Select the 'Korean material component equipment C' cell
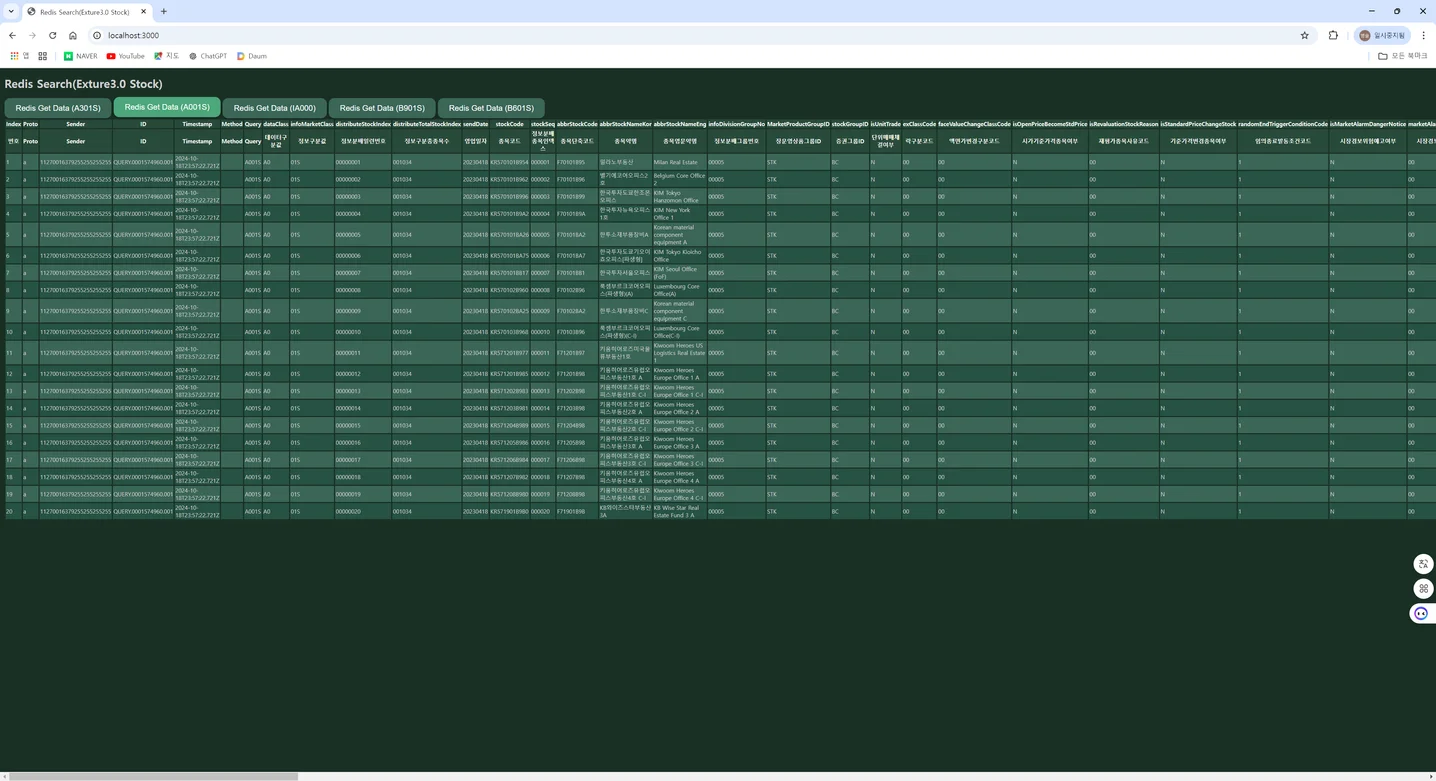The width and height of the screenshot is (1436, 781). tap(680, 310)
